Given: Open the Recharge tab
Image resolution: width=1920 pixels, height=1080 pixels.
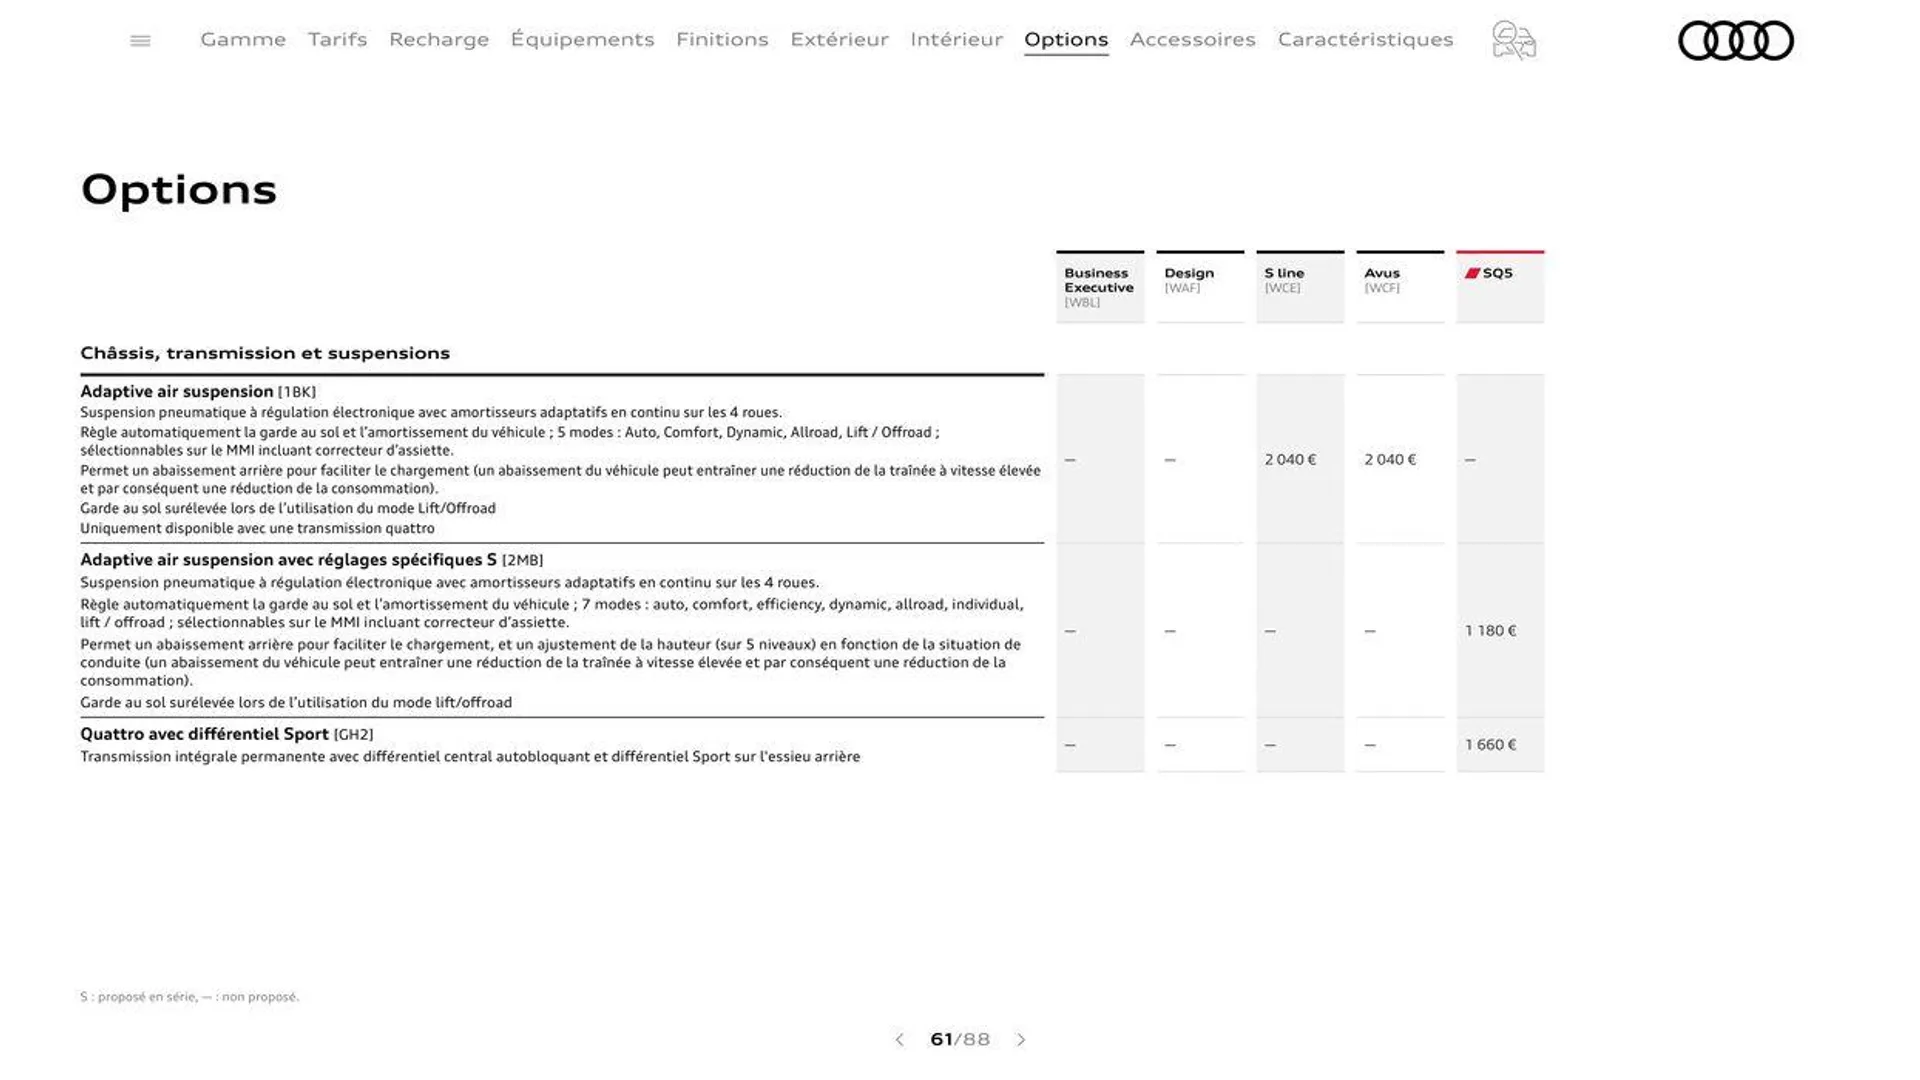Looking at the screenshot, I should (439, 39).
